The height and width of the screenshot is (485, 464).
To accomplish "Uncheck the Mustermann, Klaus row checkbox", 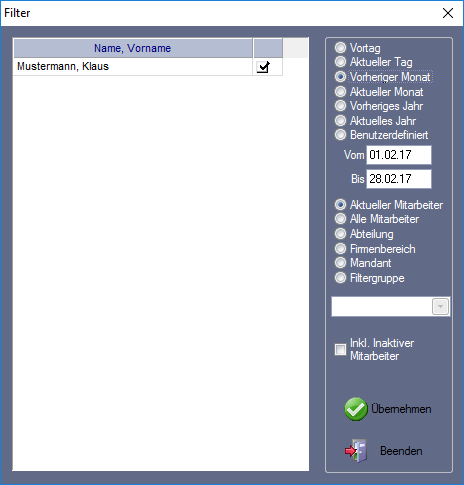I will pyautogui.click(x=263, y=67).
